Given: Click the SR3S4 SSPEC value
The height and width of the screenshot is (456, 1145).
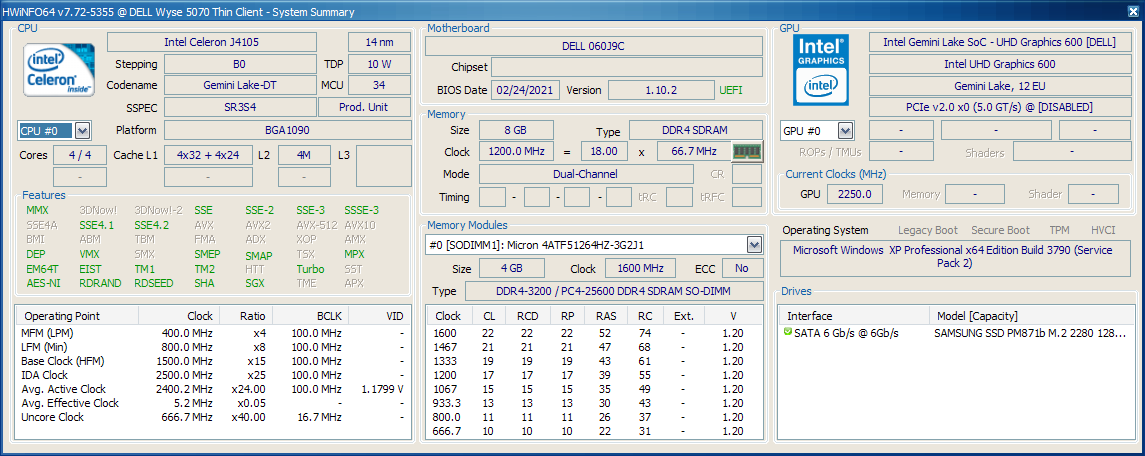Looking at the screenshot, I should click(240, 107).
